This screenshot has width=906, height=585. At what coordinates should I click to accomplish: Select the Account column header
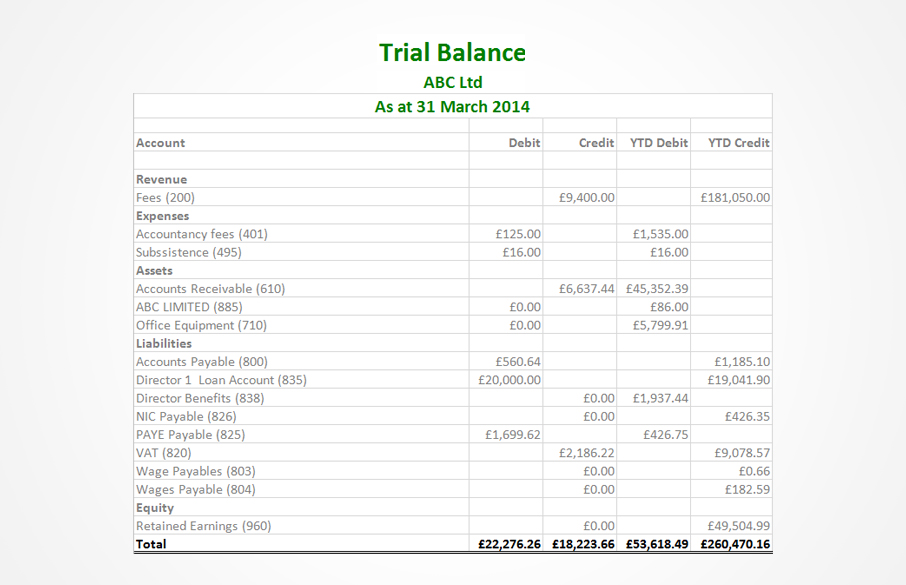pyautogui.click(x=161, y=143)
